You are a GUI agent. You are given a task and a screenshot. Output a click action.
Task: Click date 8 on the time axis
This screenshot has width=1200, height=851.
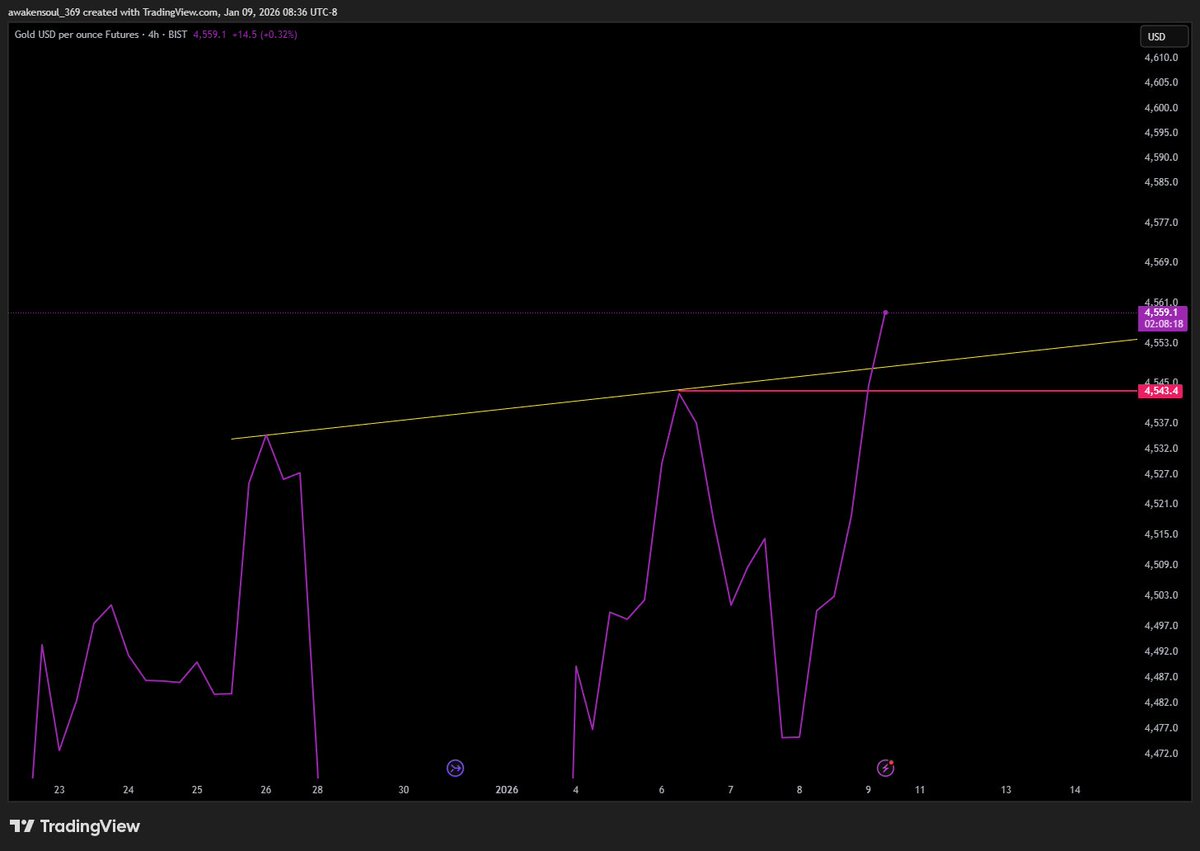point(799,790)
